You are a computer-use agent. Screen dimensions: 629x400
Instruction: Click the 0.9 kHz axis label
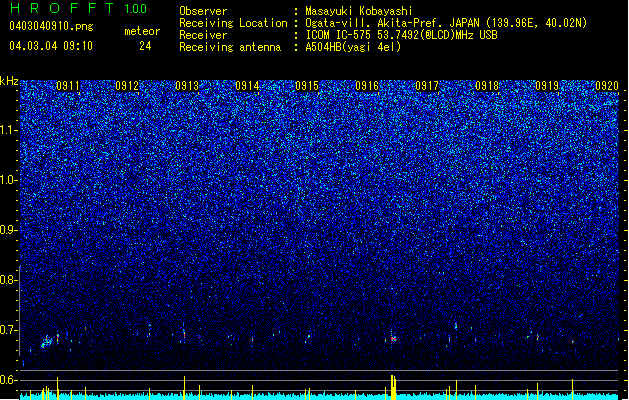9,230
